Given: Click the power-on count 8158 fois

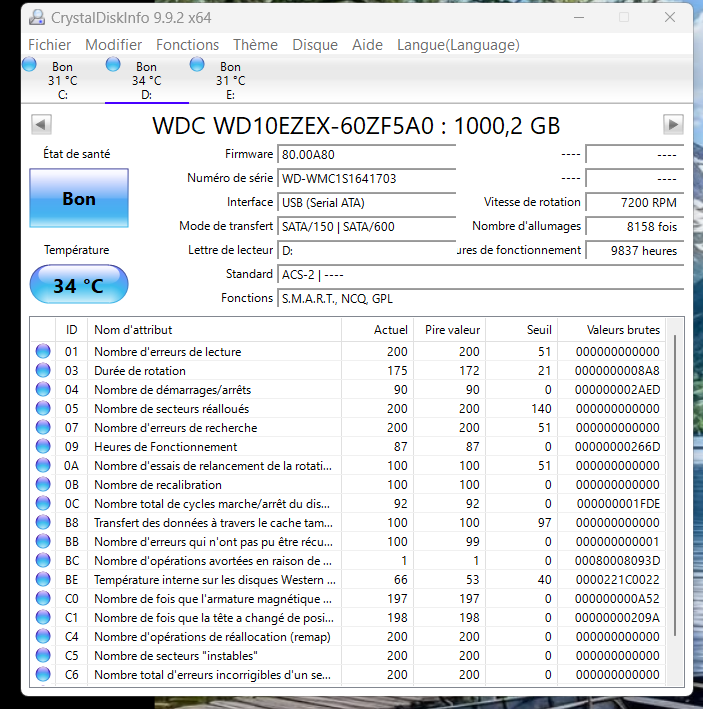Looking at the screenshot, I should (635, 227).
